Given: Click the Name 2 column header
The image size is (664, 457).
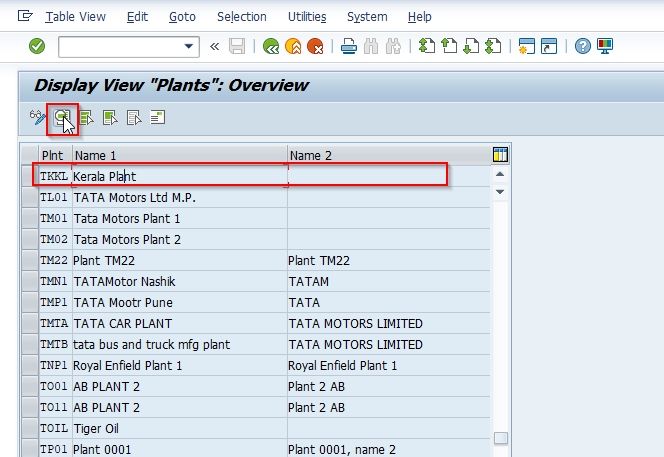Looking at the screenshot, I should pos(389,155).
